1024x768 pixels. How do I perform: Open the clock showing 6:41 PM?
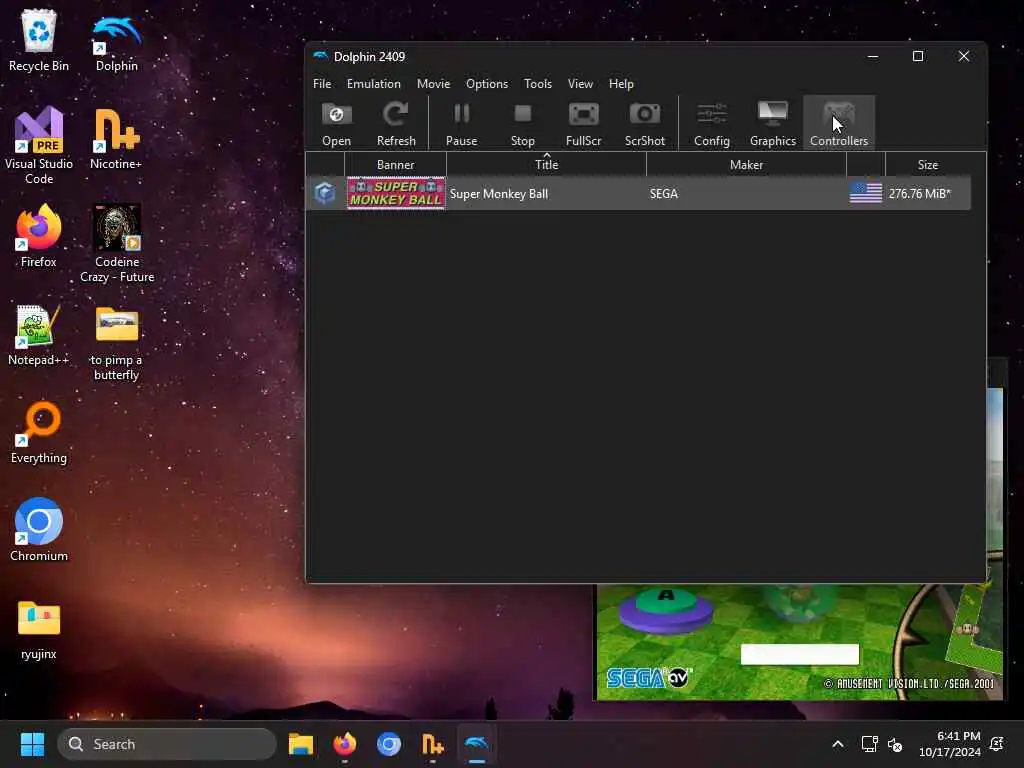coord(950,744)
